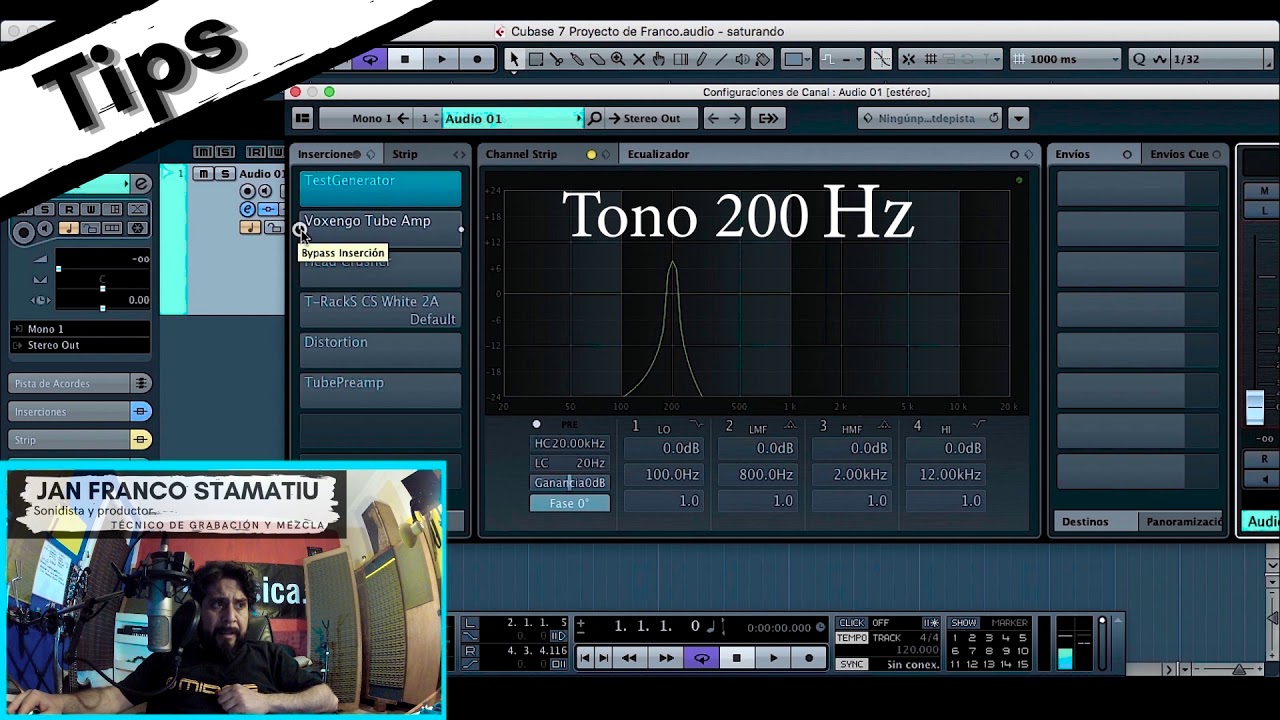Open the track preset dropdown
This screenshot has height=720, width=1280.
(931, 118)
